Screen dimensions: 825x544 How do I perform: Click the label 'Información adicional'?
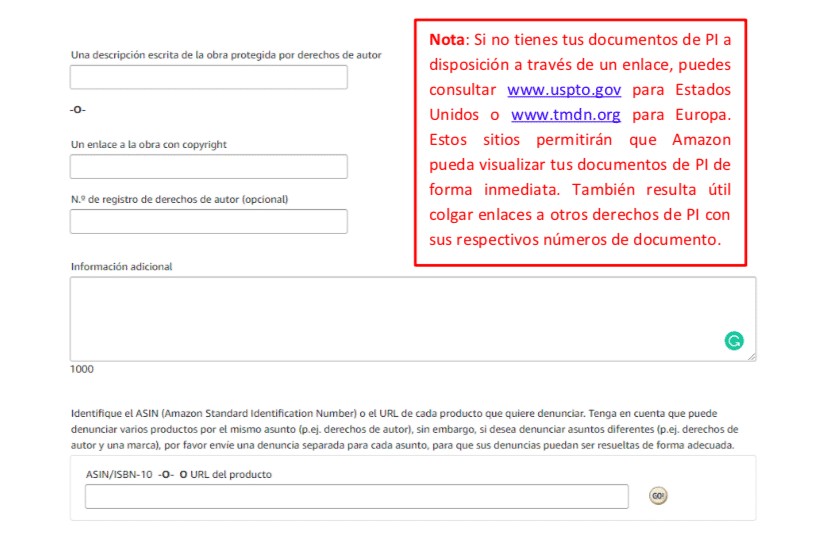point(122,267)
